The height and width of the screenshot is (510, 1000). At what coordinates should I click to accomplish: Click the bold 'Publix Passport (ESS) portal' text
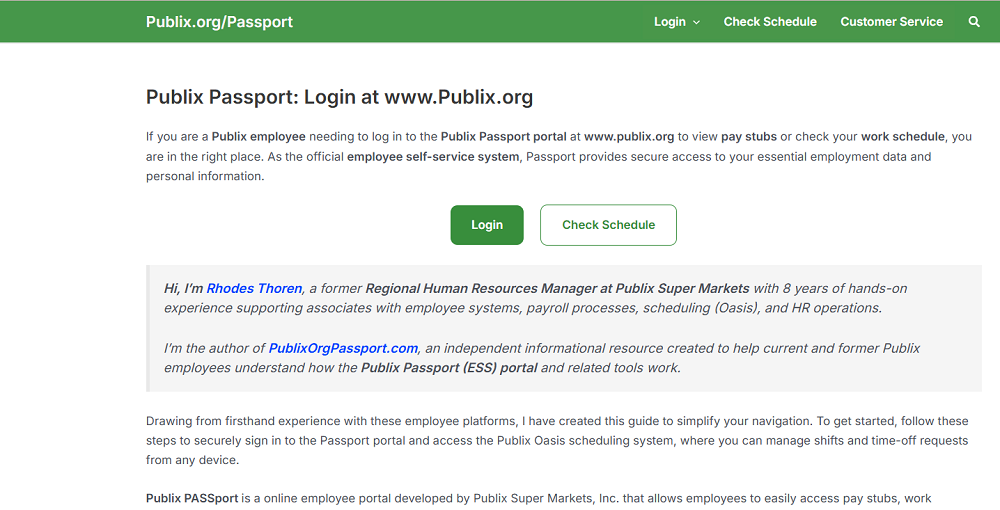pos(449,368)
